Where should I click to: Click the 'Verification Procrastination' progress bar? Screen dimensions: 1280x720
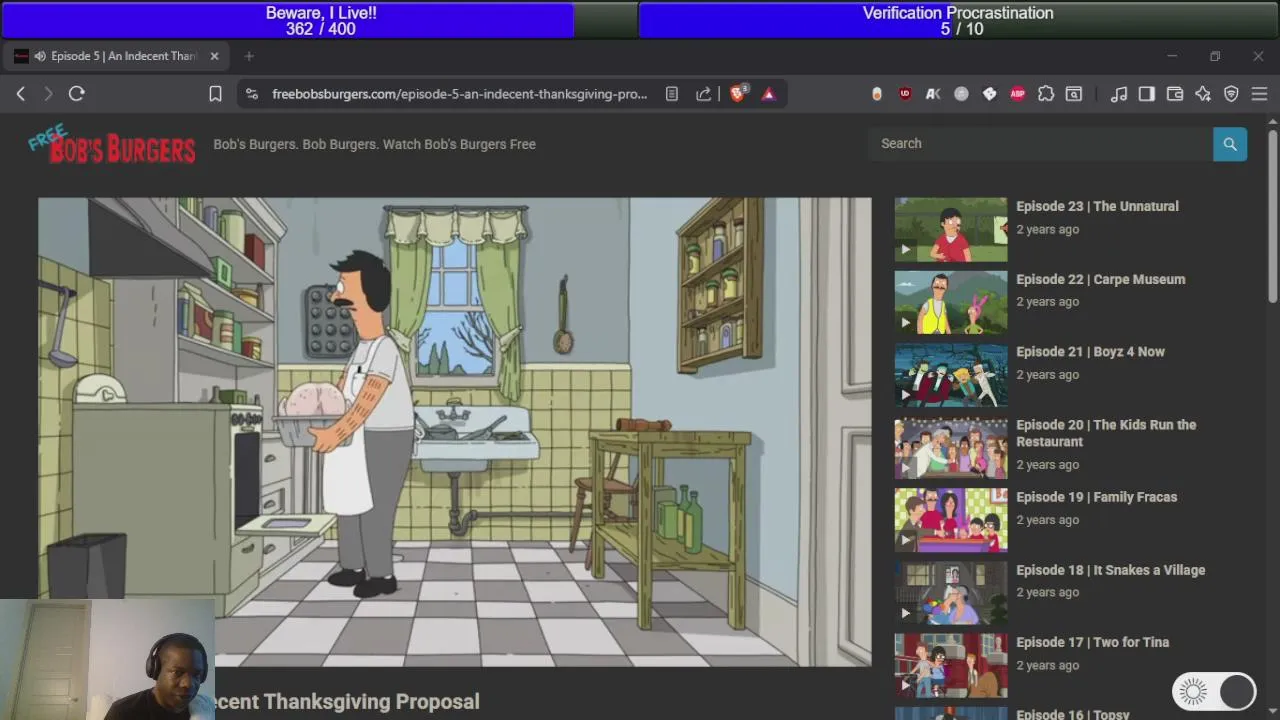[959, 20]
